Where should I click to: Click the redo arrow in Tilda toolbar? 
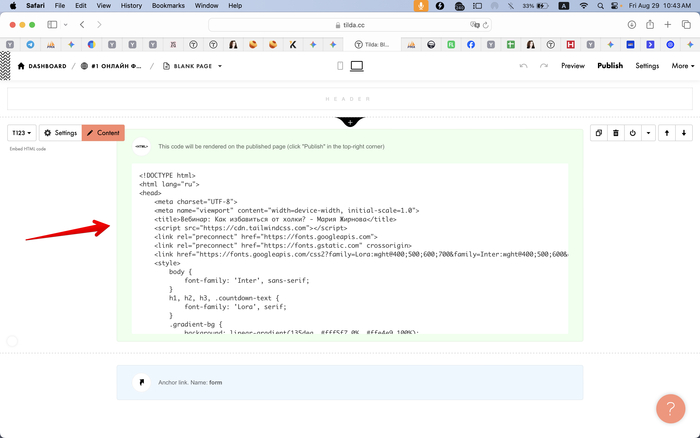coord(544,66)
